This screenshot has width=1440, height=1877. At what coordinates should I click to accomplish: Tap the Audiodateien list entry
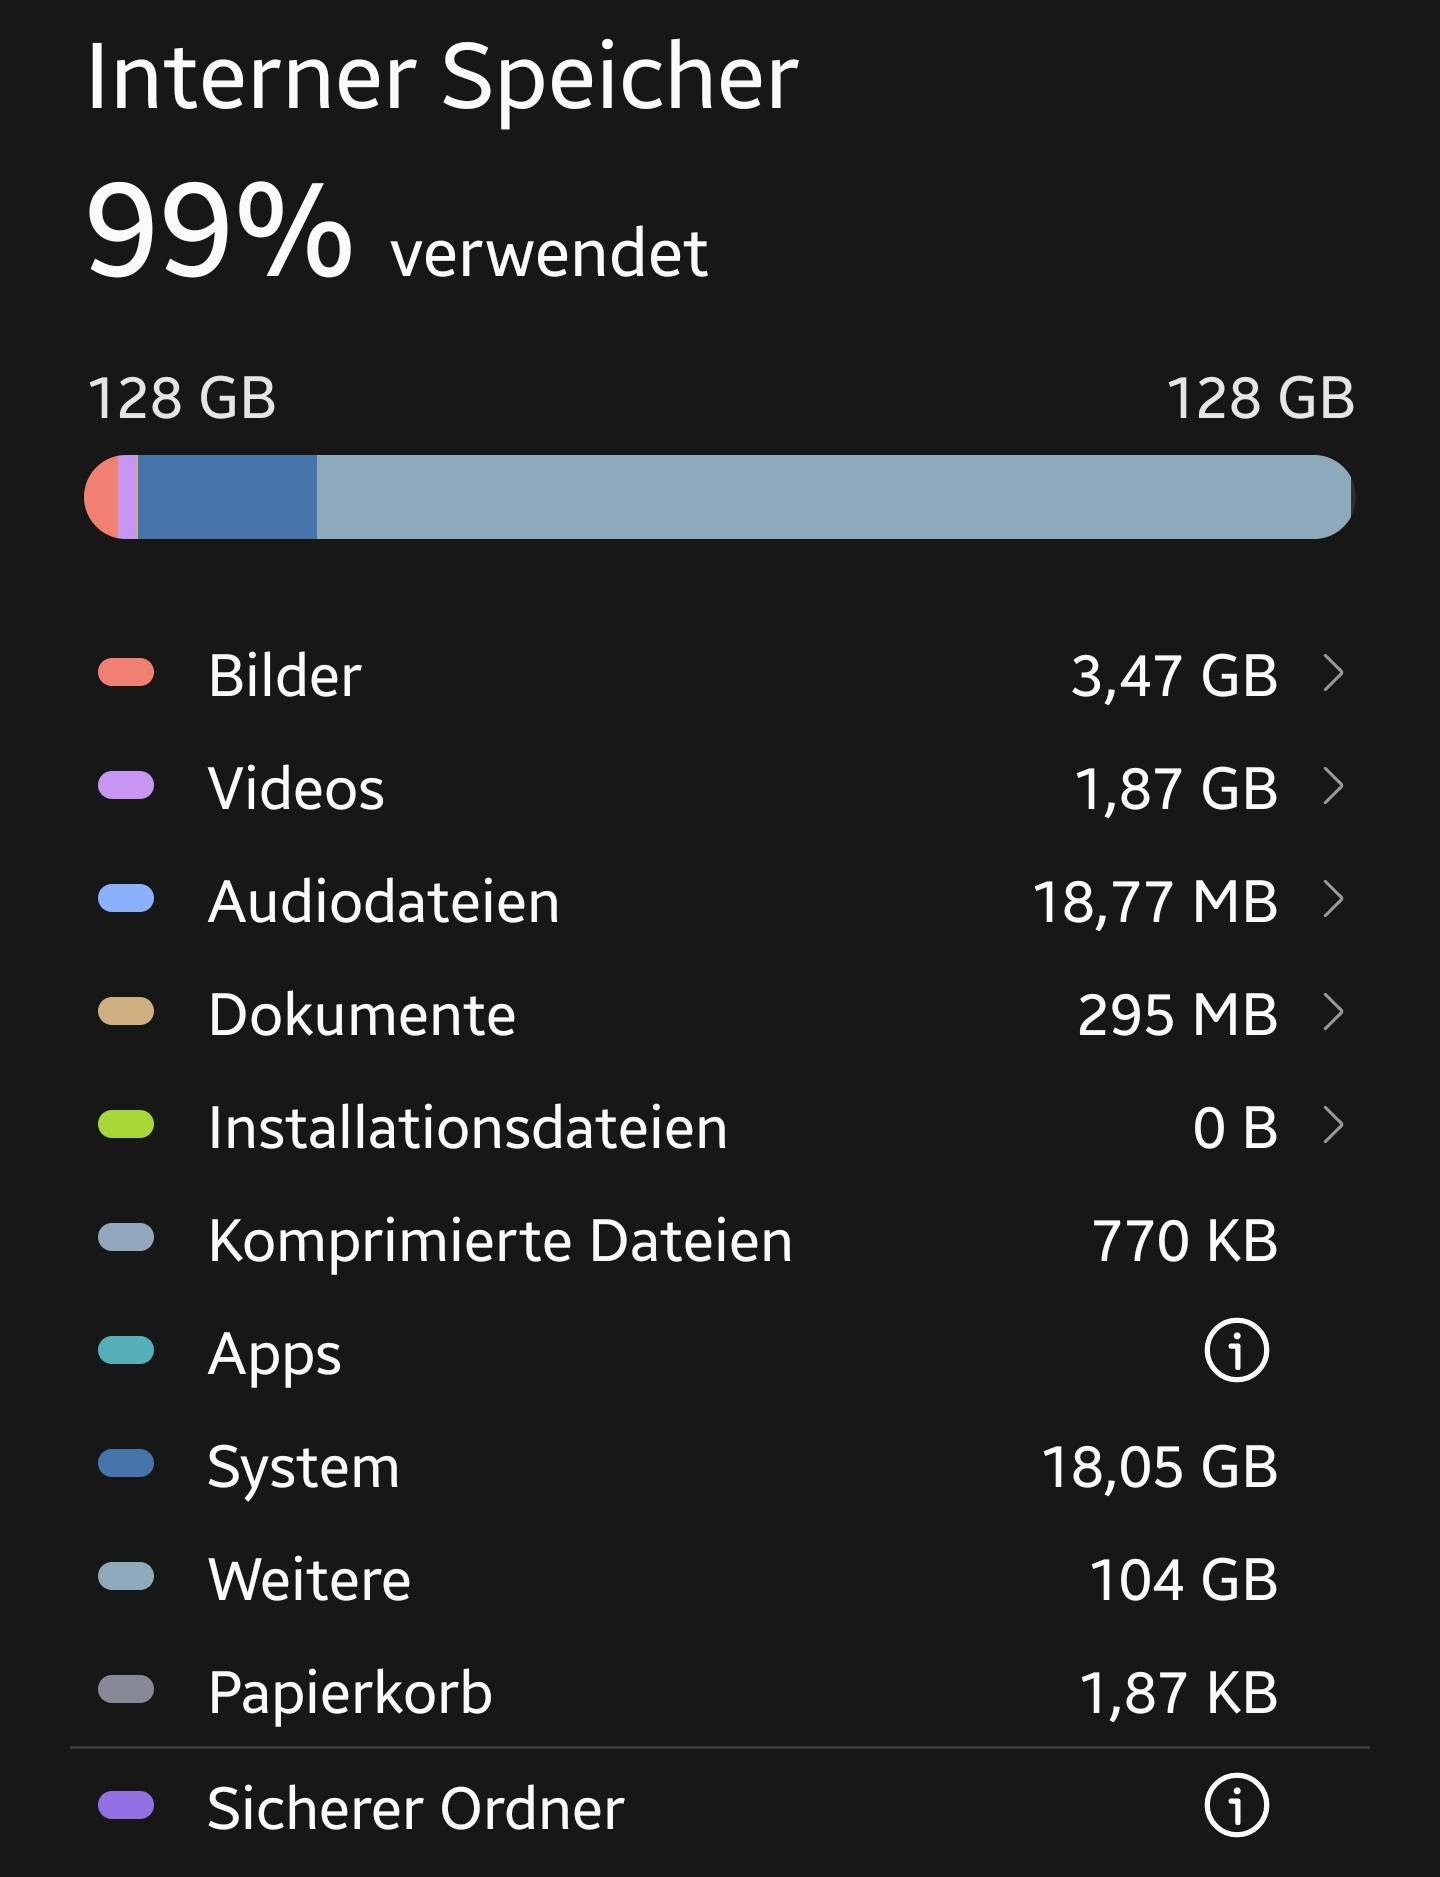point(383,901)
